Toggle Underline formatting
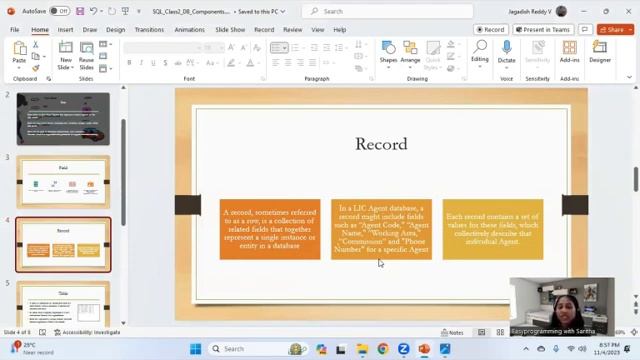 click(153, 63)
